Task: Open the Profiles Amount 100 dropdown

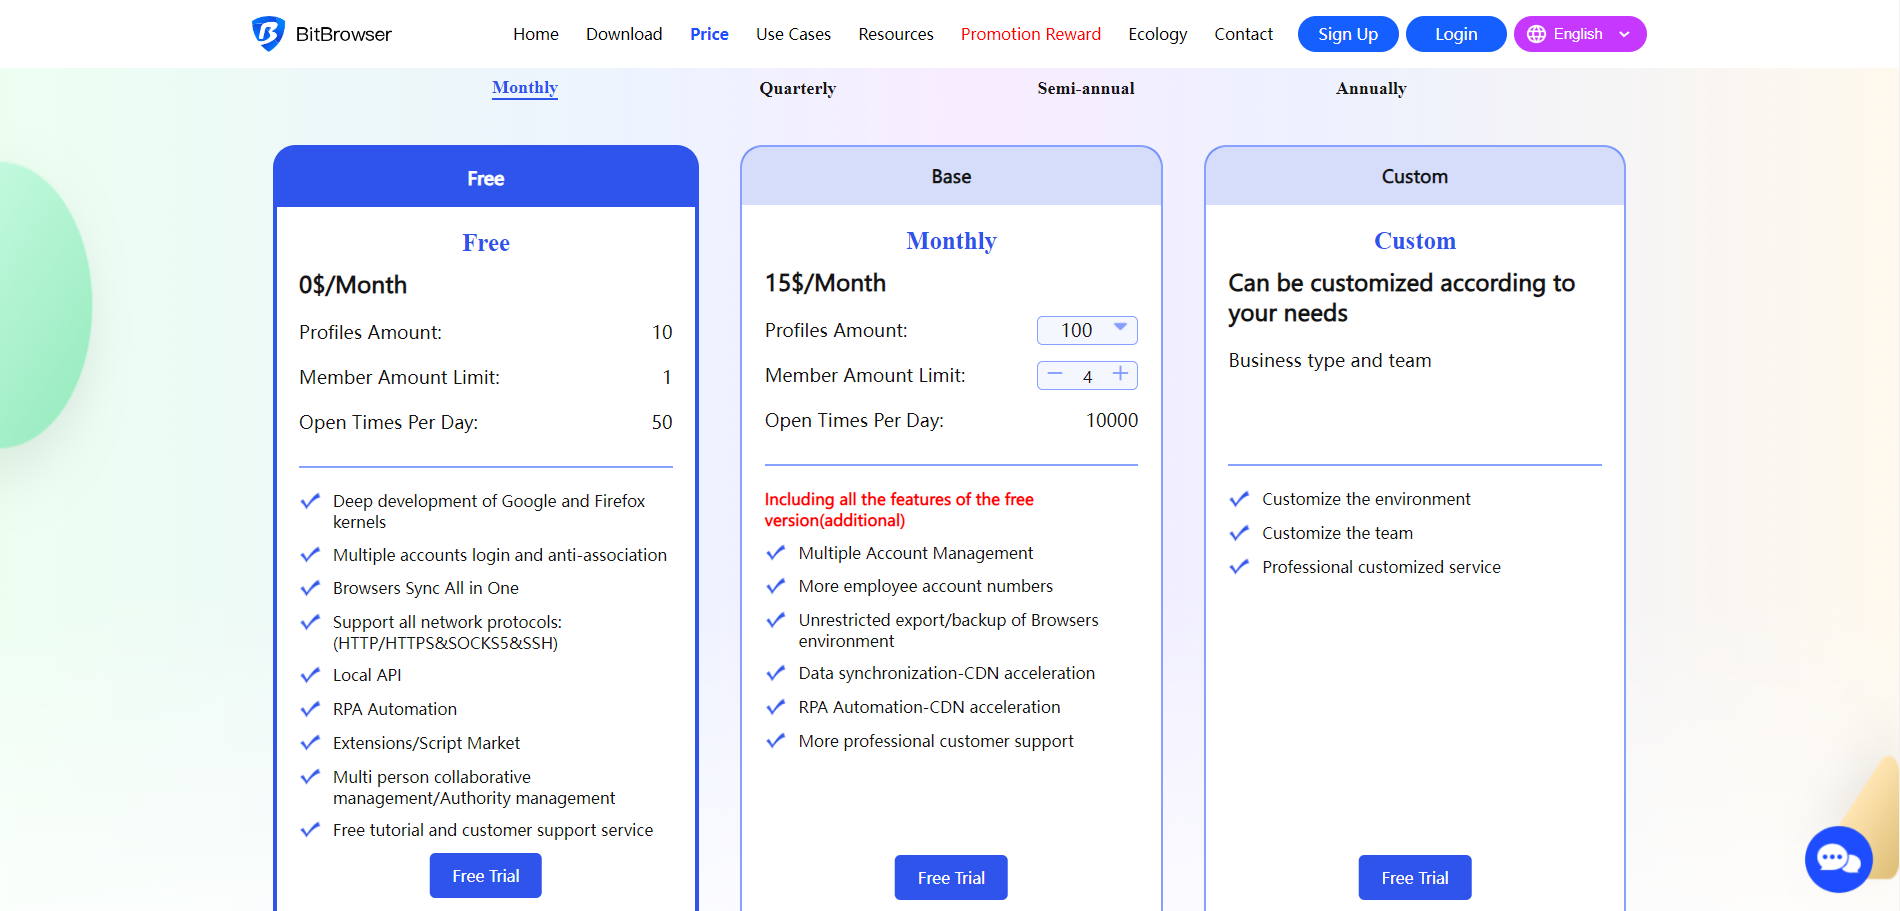Action: pyautogui.click(x=1087, y=330)
